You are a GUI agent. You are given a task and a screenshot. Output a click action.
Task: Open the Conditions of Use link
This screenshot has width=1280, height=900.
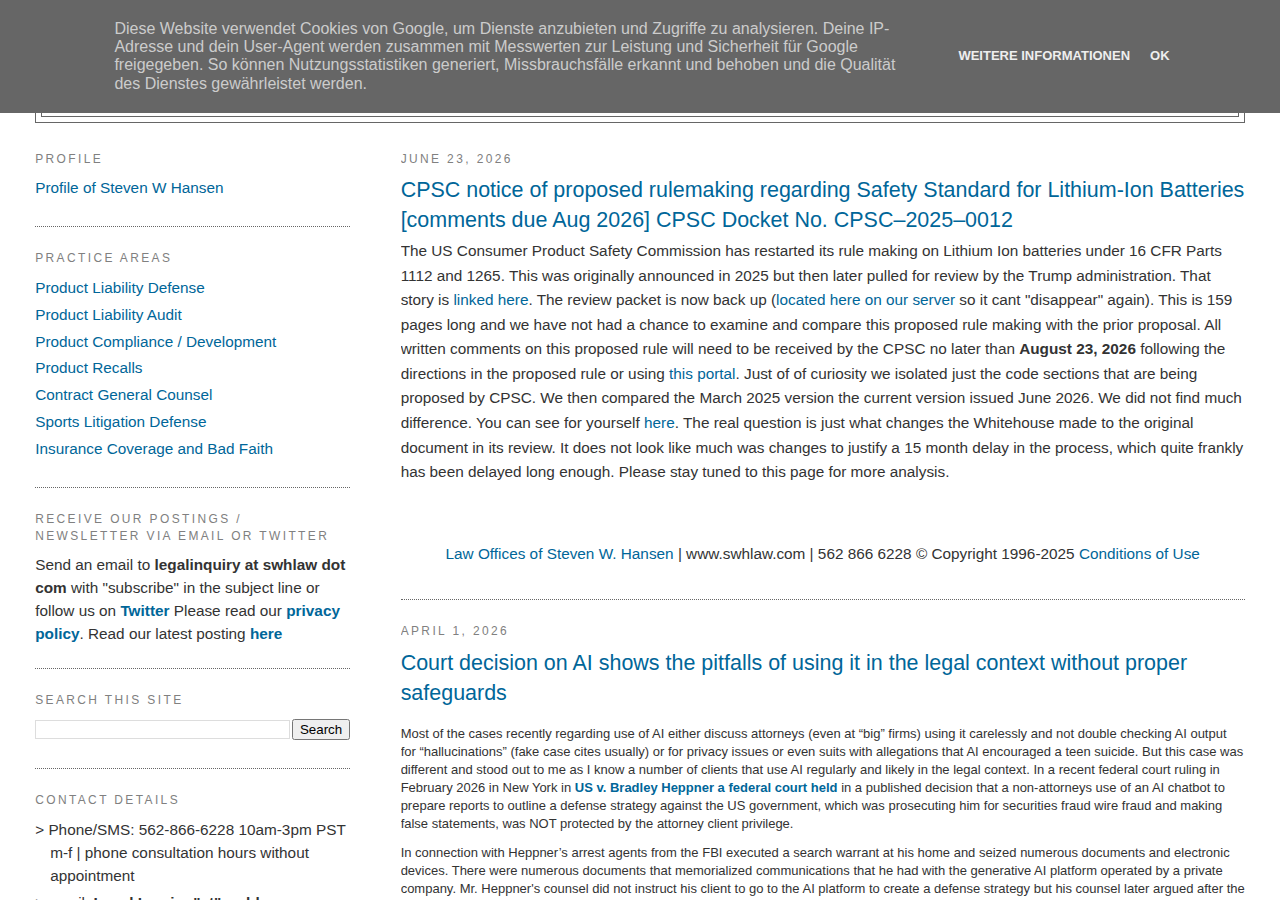[1139, 554]
